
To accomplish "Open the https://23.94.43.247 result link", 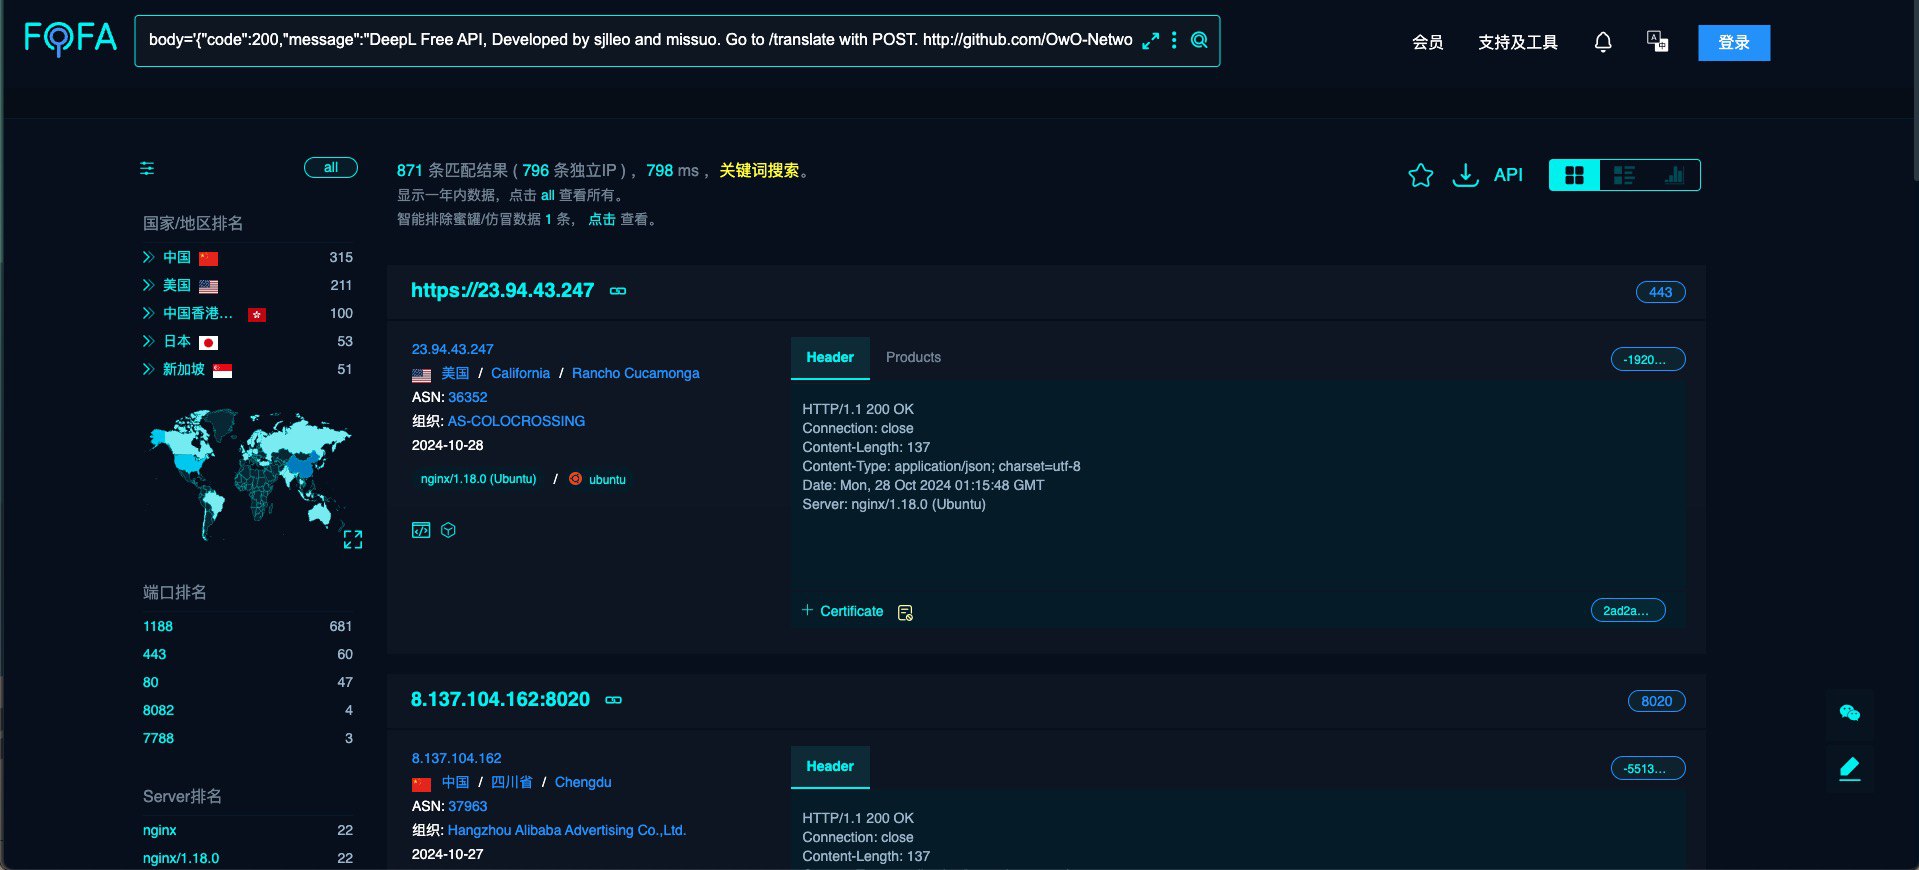I will 502,290.
